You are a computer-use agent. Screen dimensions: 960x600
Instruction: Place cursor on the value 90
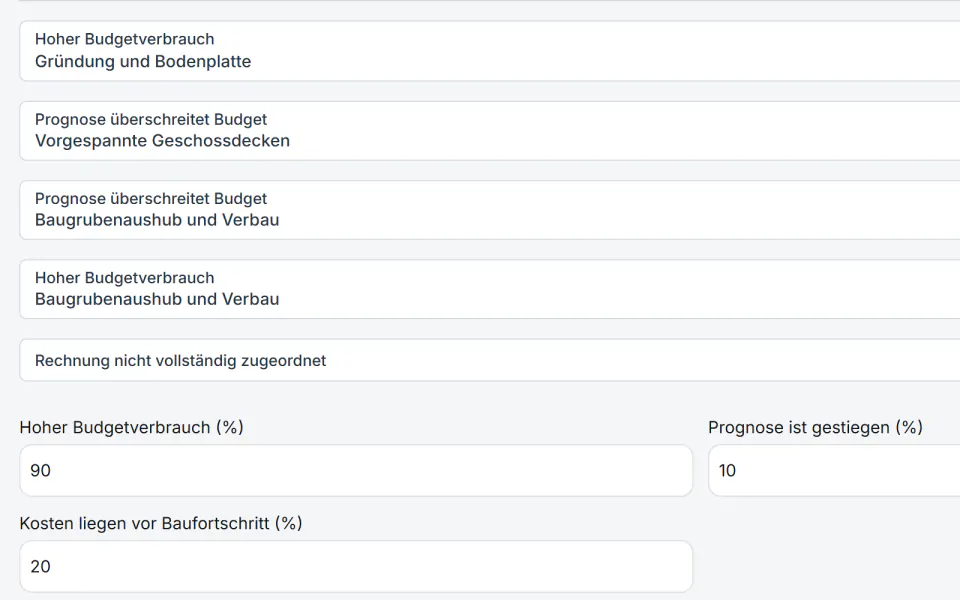click(x=40, y=470)
